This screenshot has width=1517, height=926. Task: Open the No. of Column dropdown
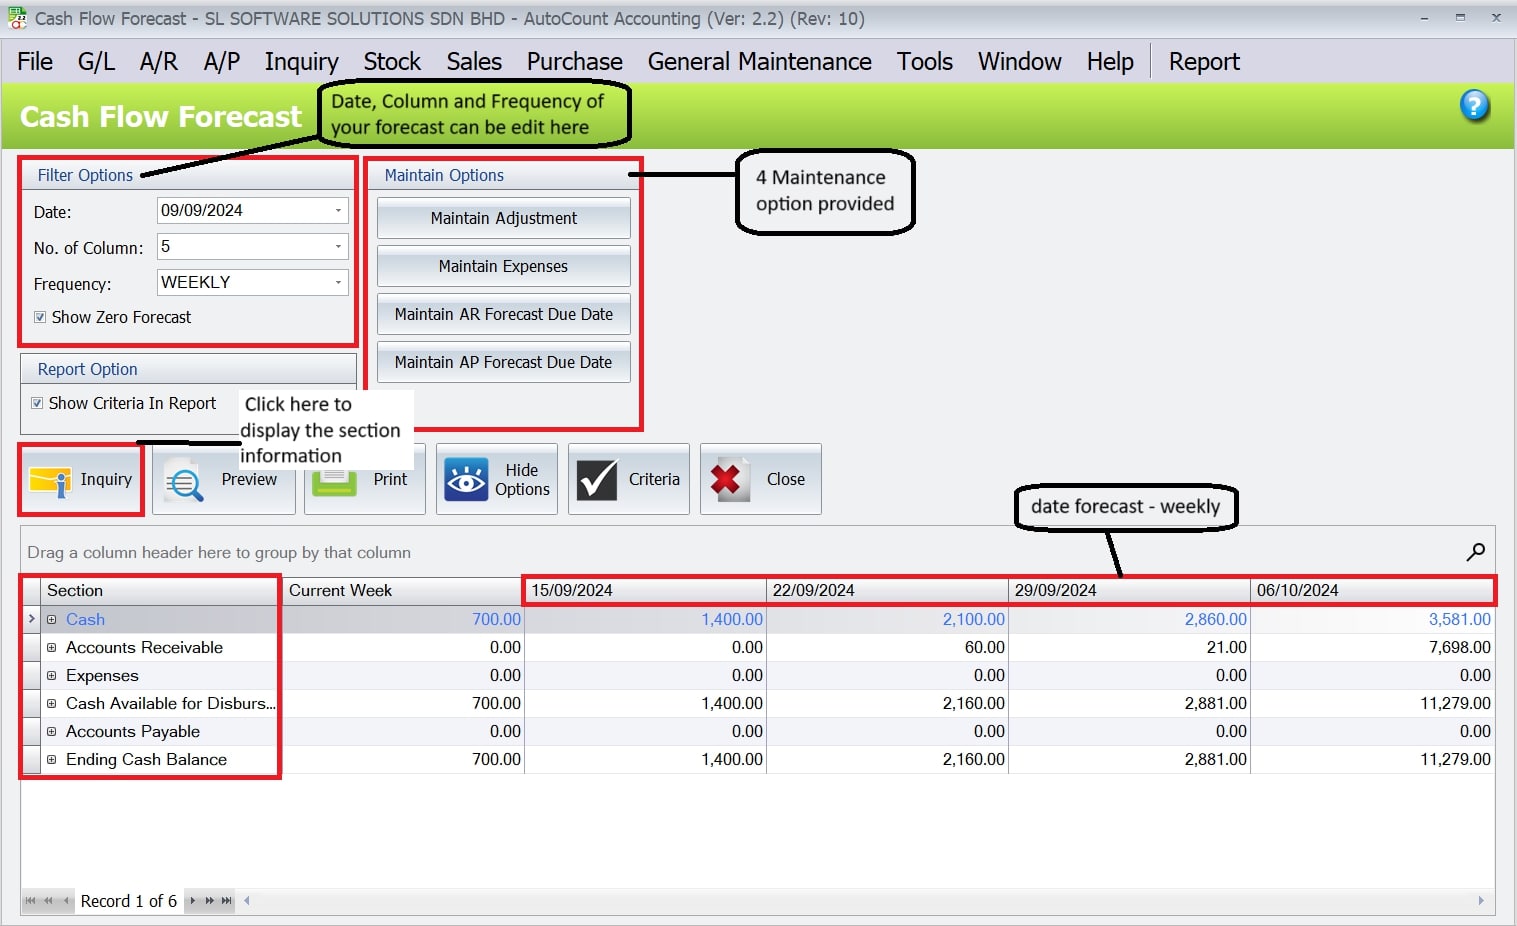[x=337, y=246]
